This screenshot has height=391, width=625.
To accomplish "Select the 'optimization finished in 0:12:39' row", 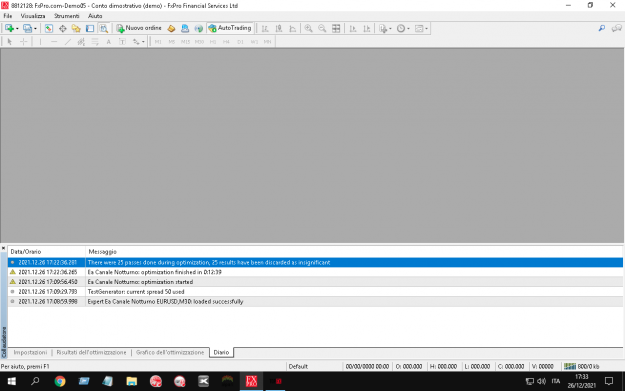I will tap(315, 272).
